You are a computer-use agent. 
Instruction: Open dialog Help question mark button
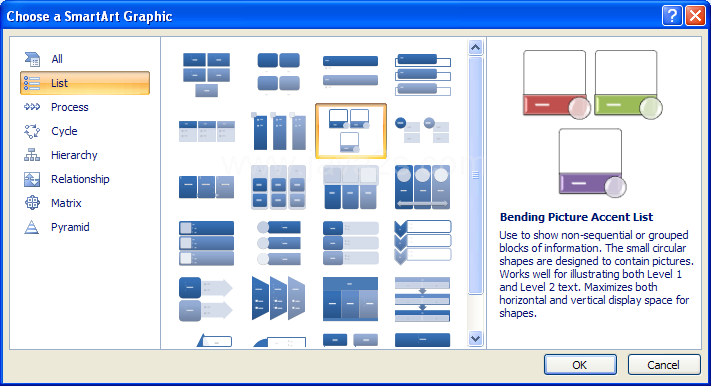[672, 16]
